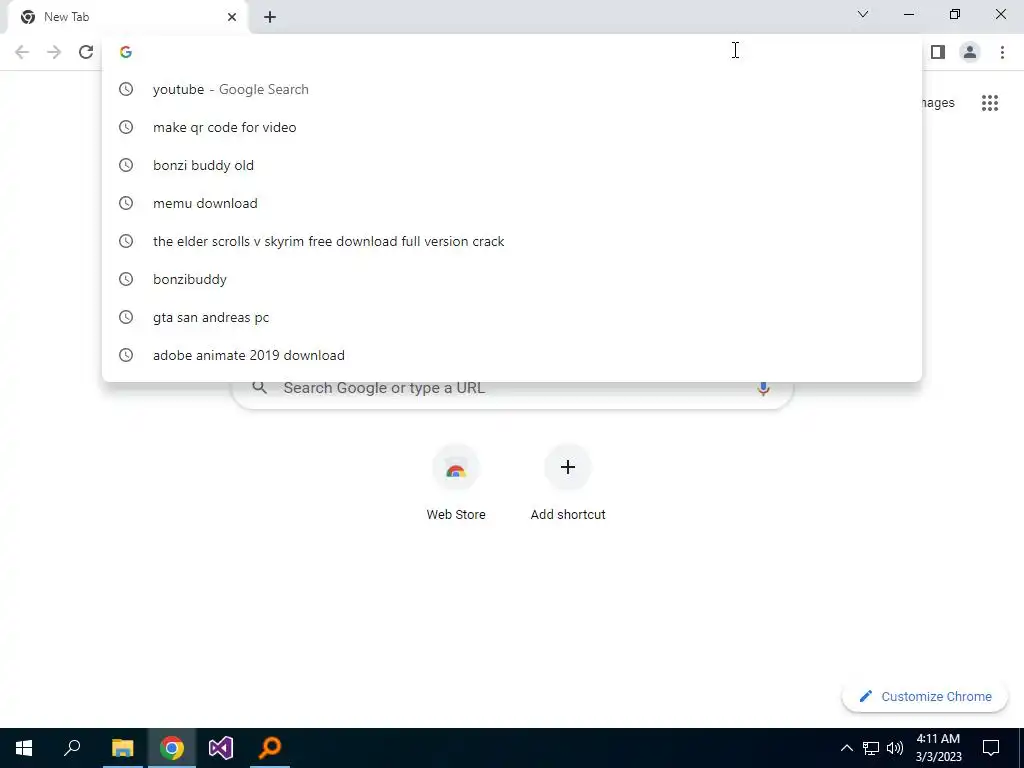Viewport: 1024px width, 768px height.
Task: Click the clock icon beside gta san andreas pc
Action: coord(126,317)
